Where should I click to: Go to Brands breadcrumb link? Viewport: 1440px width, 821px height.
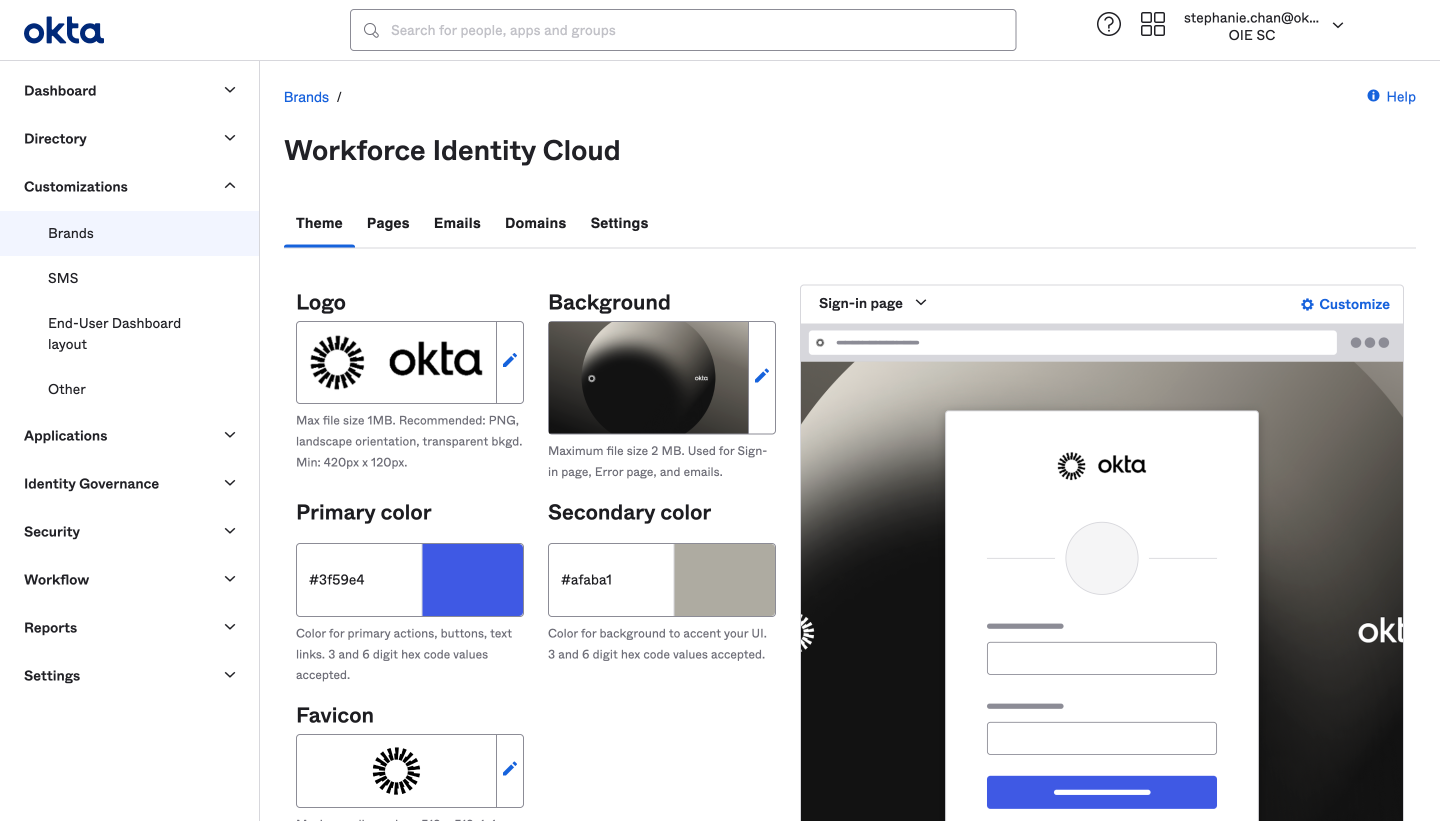306,97
